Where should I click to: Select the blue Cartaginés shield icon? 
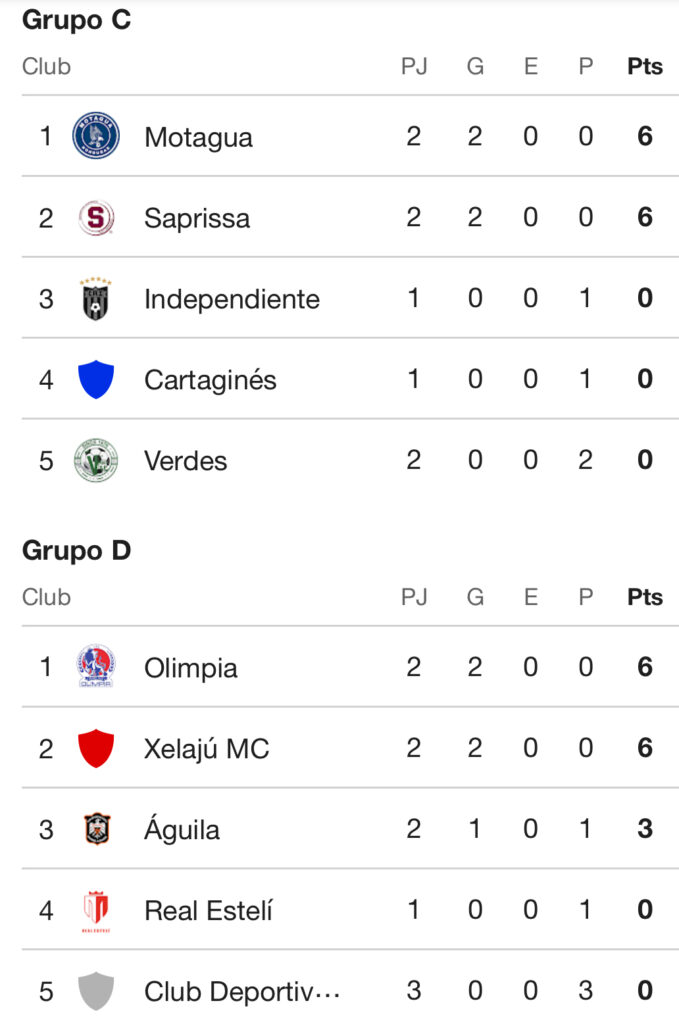96,380
